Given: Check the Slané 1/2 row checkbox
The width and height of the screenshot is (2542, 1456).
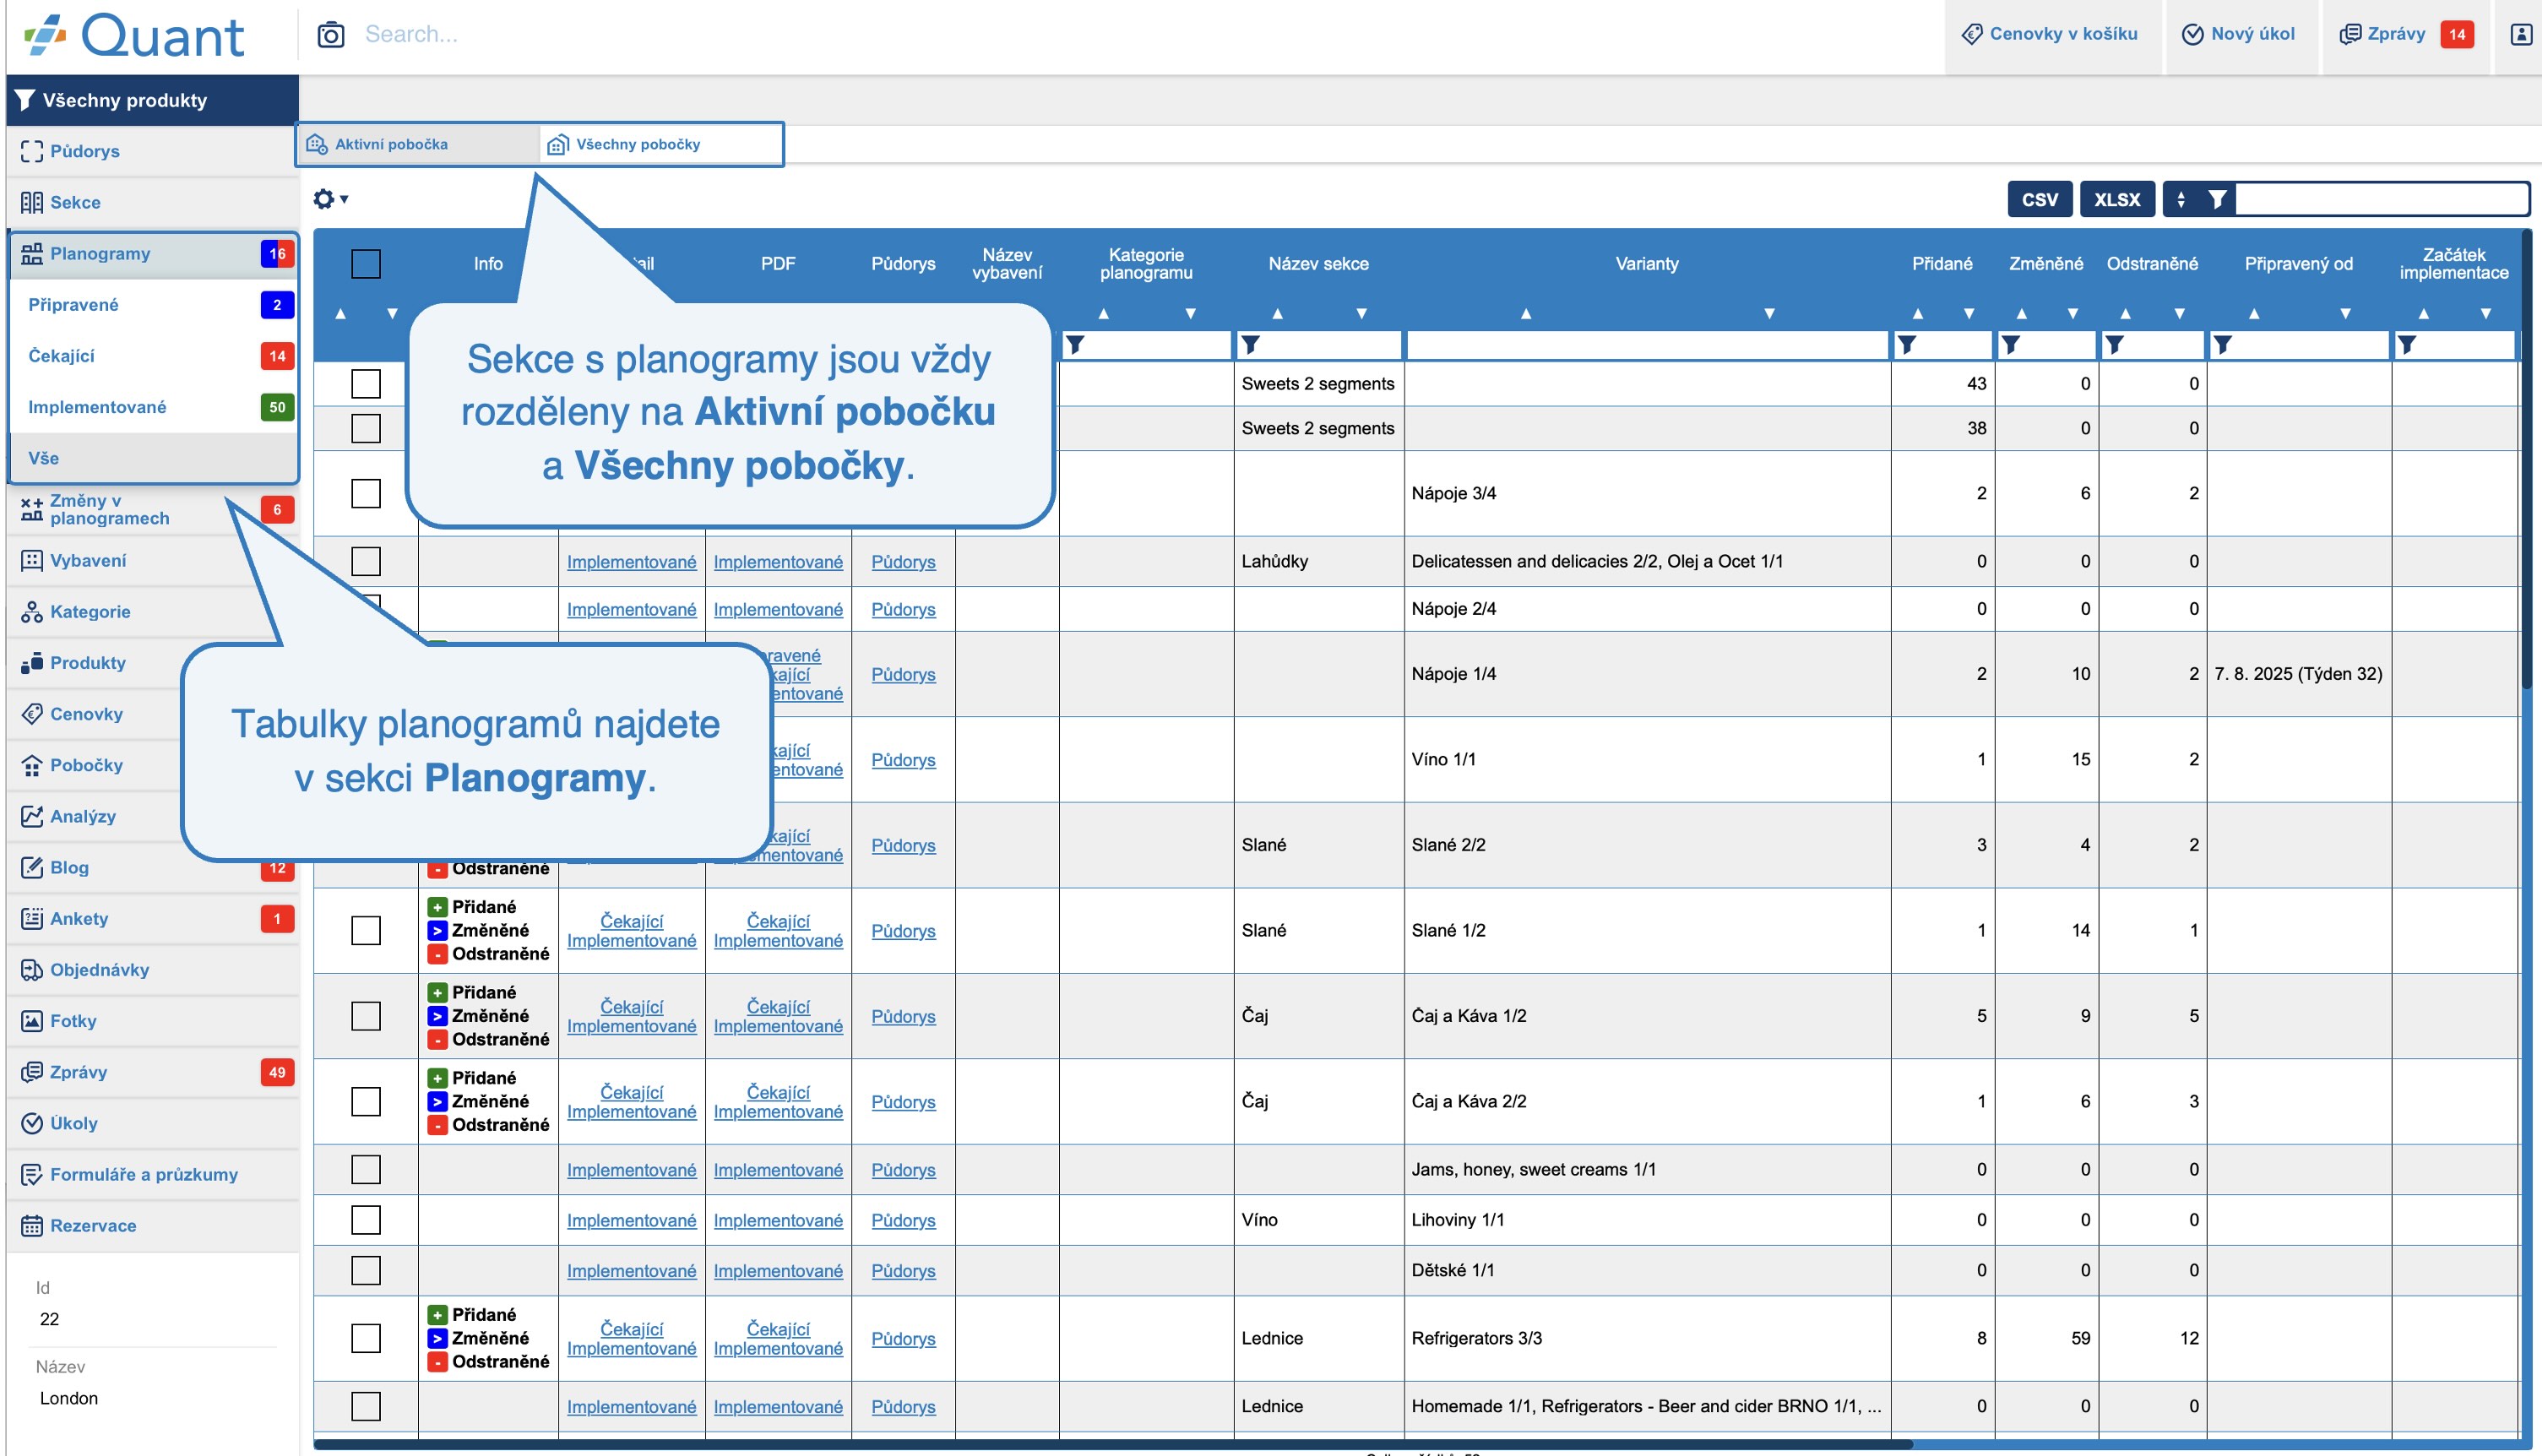Looking at the screenshot, I should tap(366, 930).
